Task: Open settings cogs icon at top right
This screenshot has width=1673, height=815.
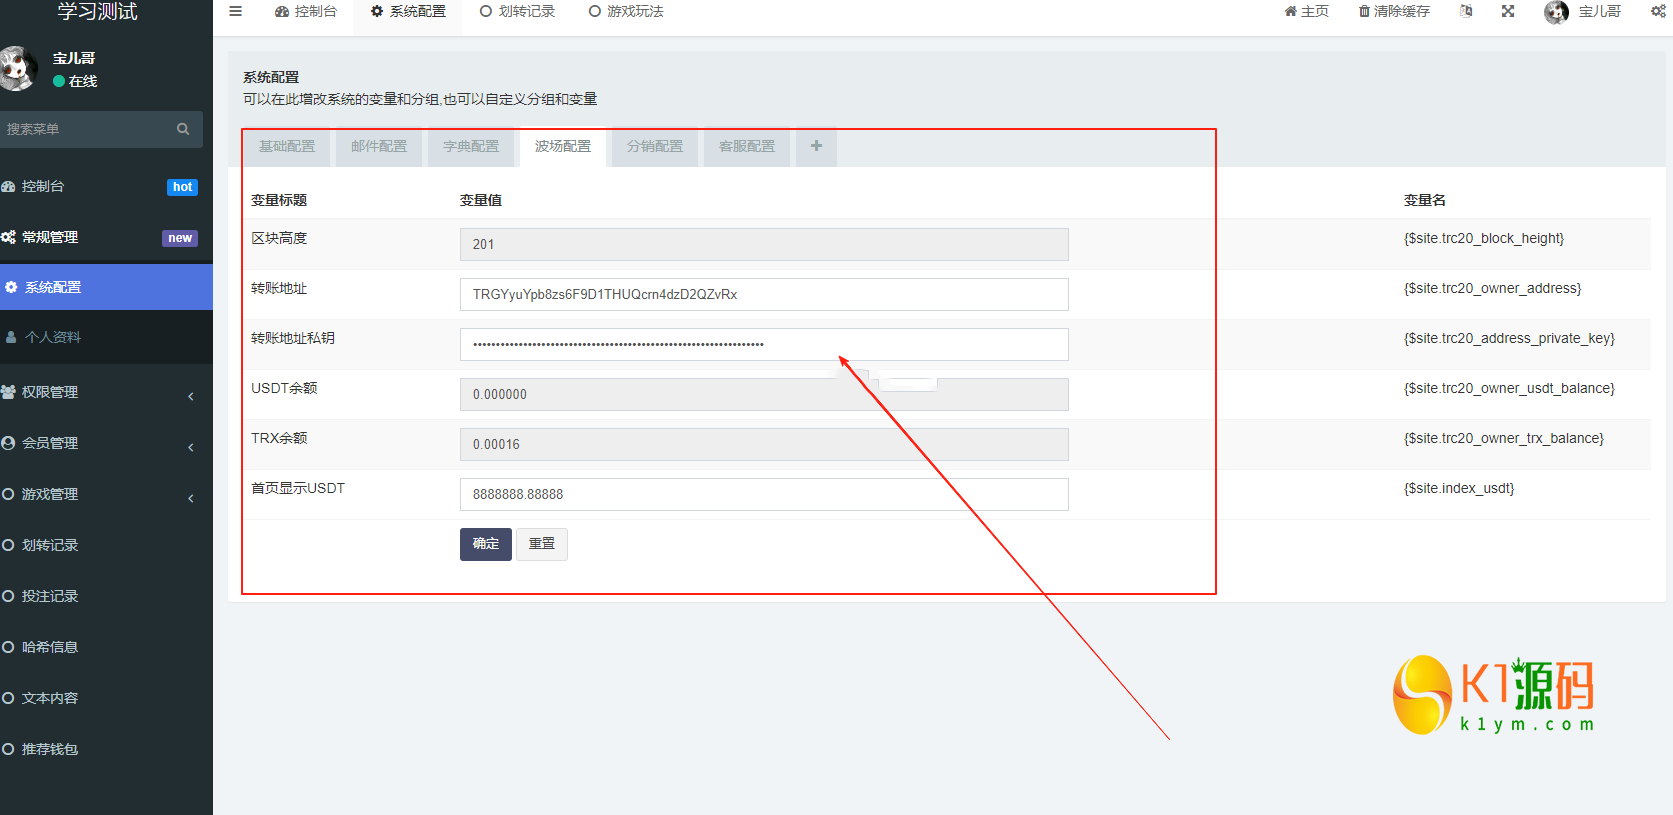Action: click(x=1658, y=12)
